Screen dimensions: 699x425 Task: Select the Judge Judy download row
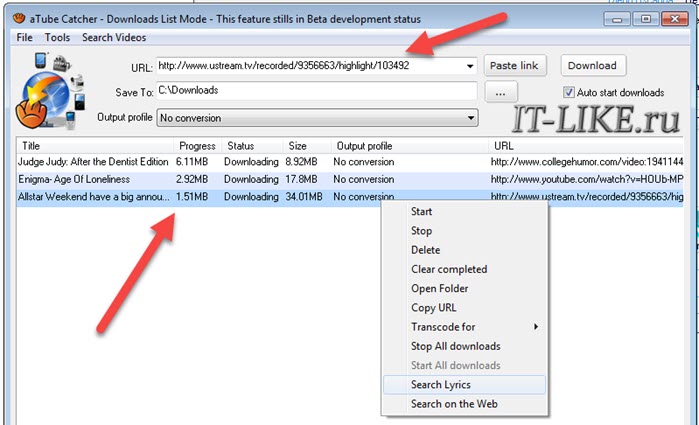(x=350, y=161)
